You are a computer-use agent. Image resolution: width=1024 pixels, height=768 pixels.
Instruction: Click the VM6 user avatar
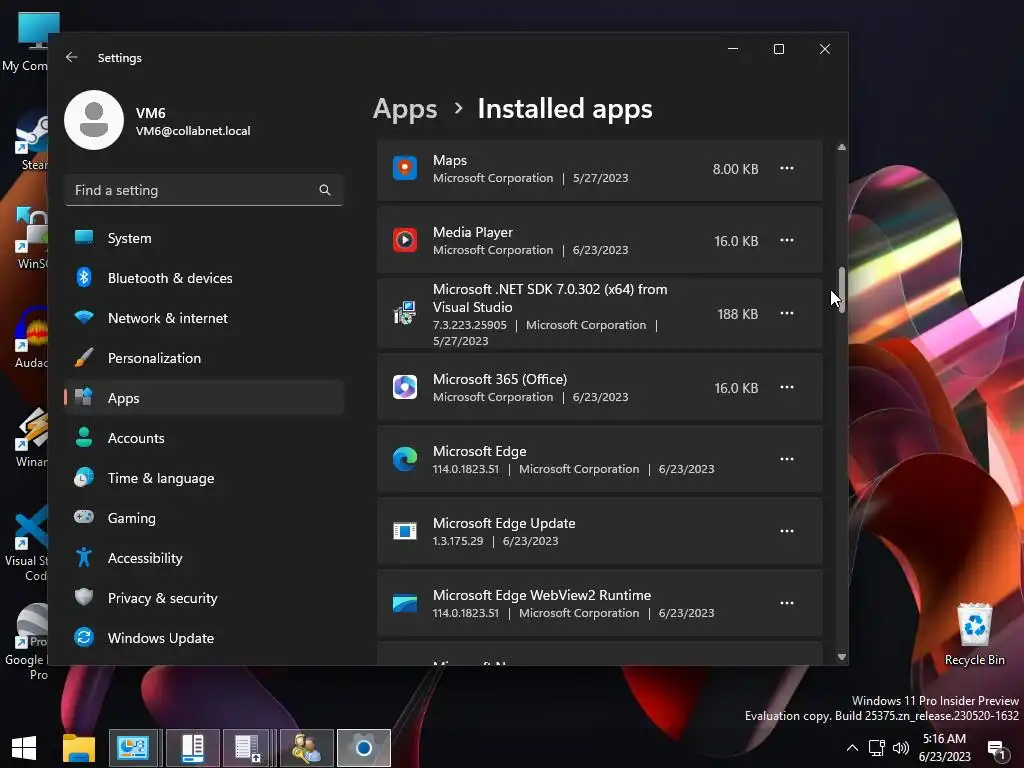pyautogui.click(x=94, y=120)
